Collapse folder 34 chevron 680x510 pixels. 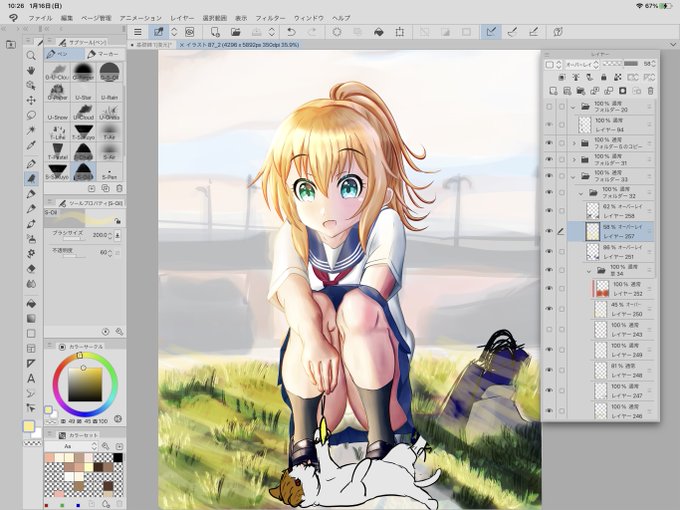click(x=589, y=271)
